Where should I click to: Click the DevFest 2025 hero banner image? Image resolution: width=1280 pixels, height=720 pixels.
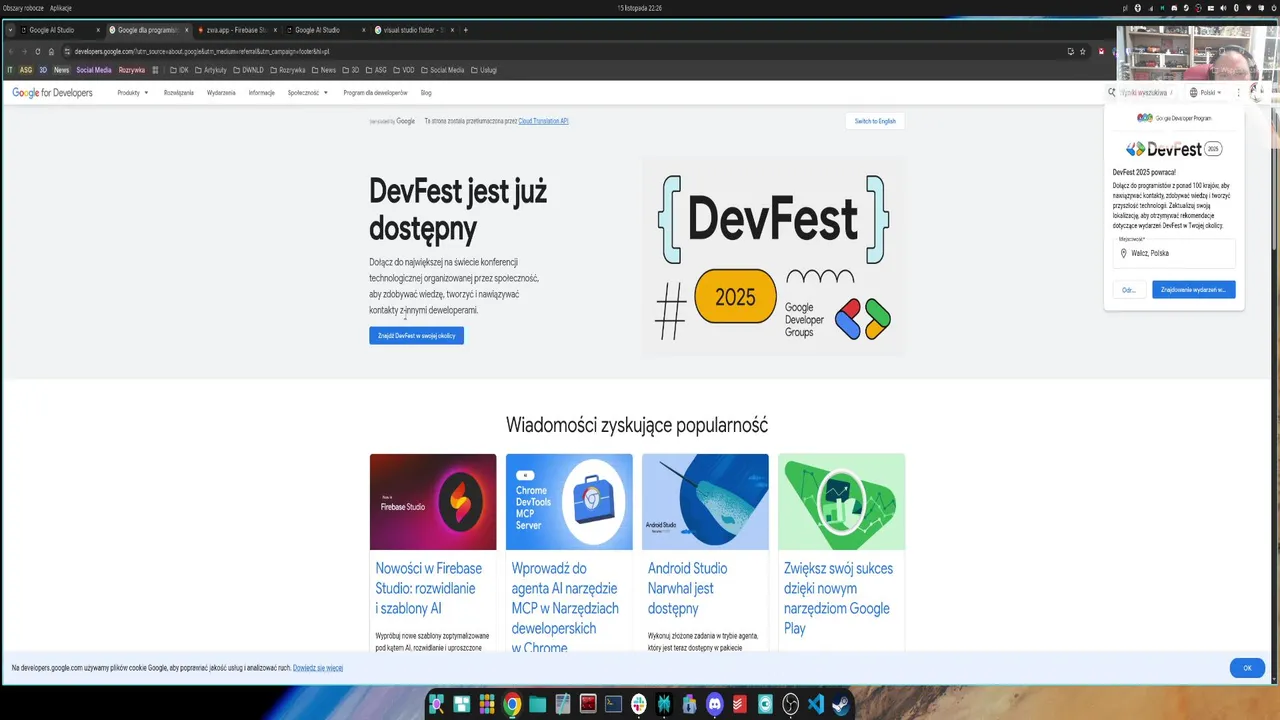click(x=773, y=256)
